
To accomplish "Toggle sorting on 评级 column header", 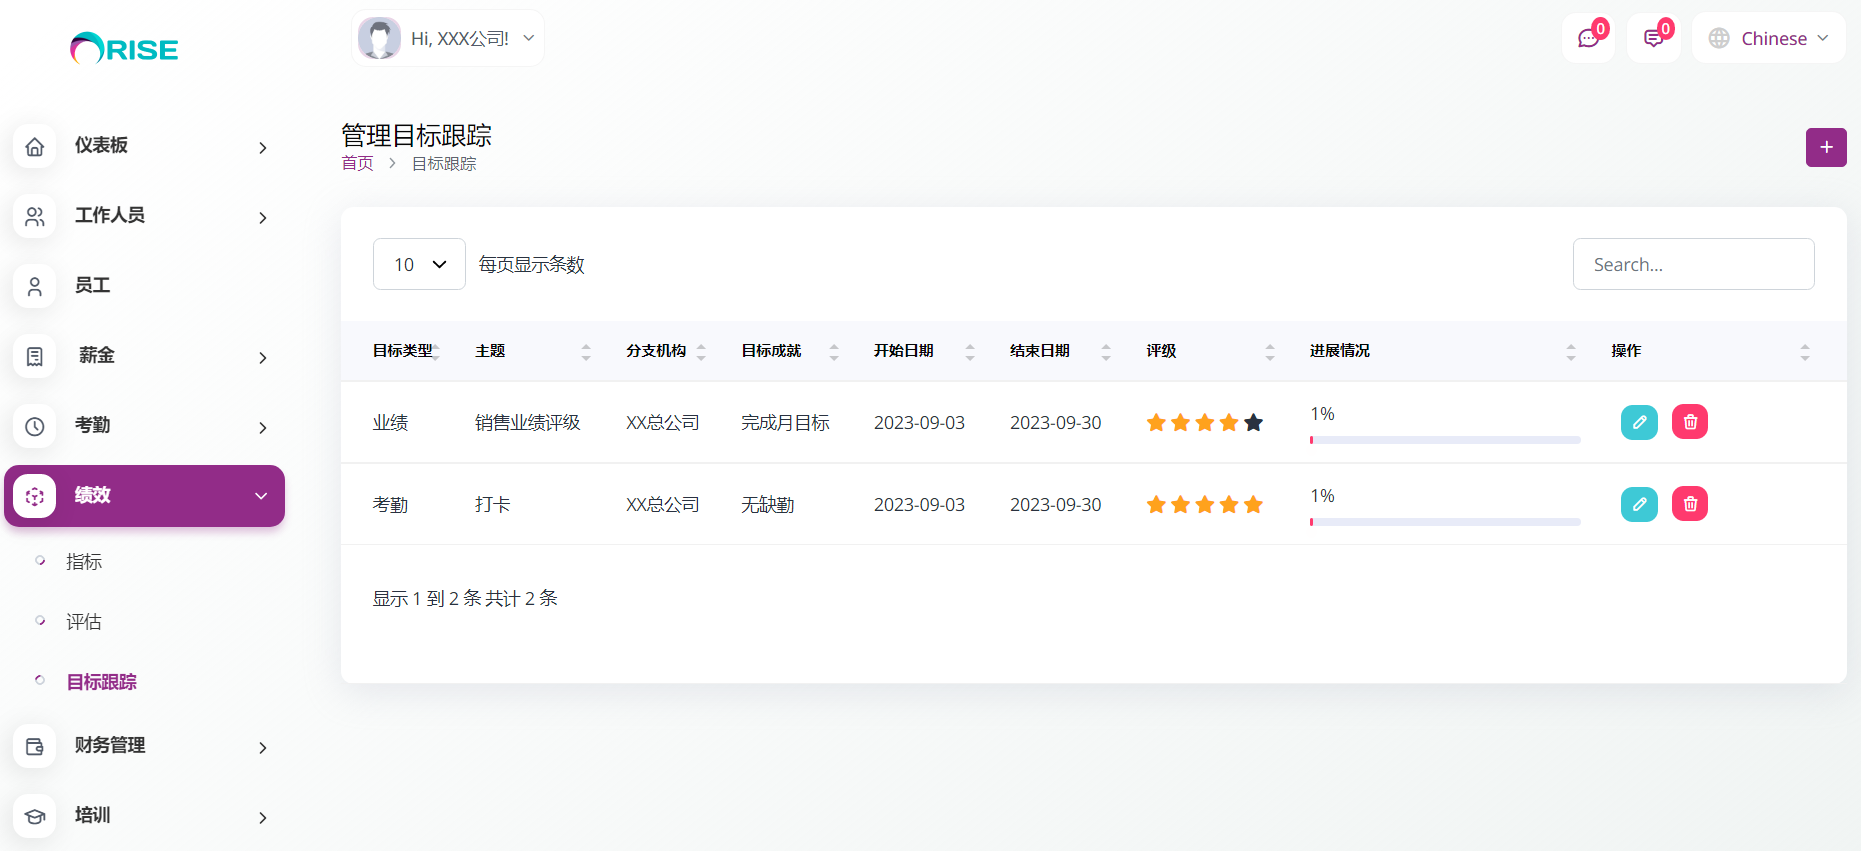I will [1161, 351].
